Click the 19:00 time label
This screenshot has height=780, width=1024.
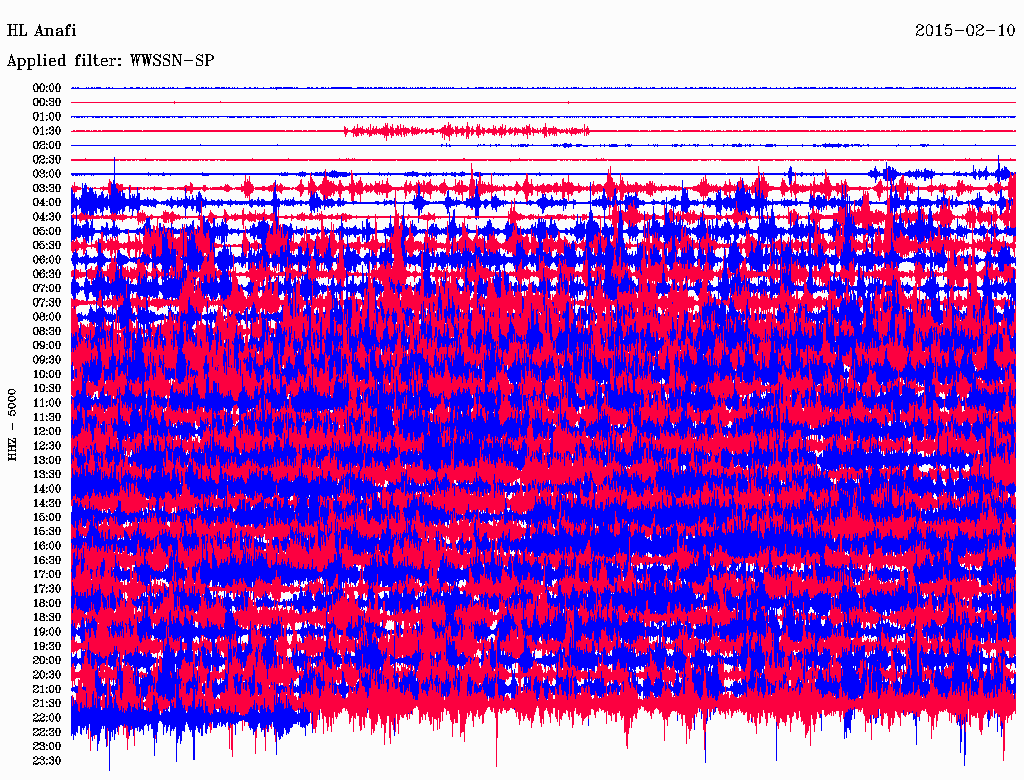46,632
